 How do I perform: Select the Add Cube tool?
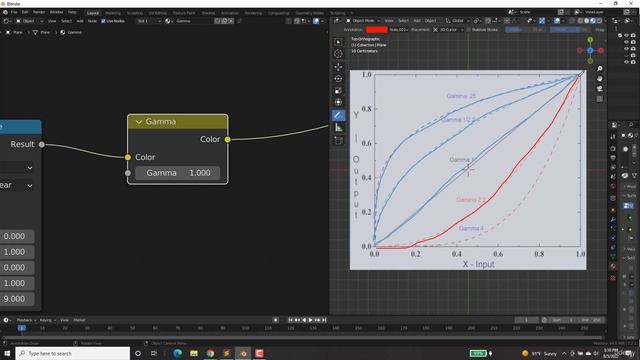point(338,141)
